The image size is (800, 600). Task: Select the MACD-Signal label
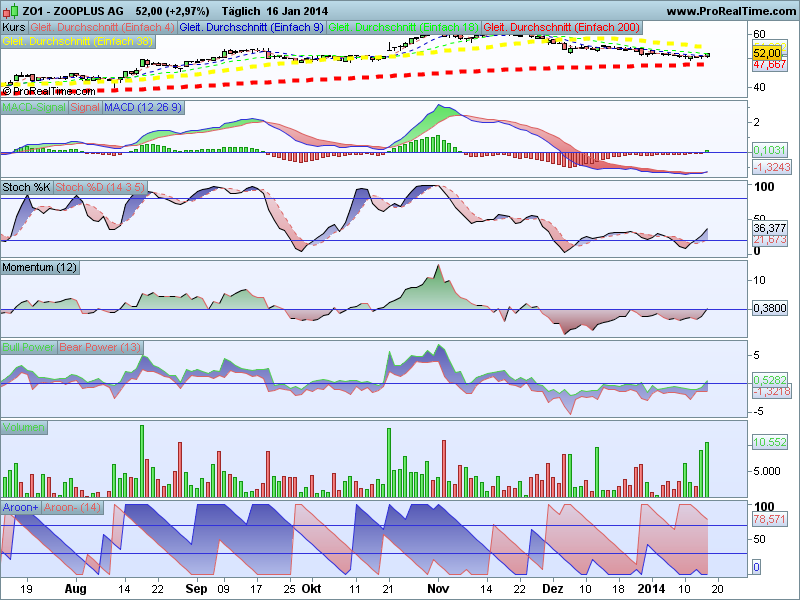(x=34, y=108)
